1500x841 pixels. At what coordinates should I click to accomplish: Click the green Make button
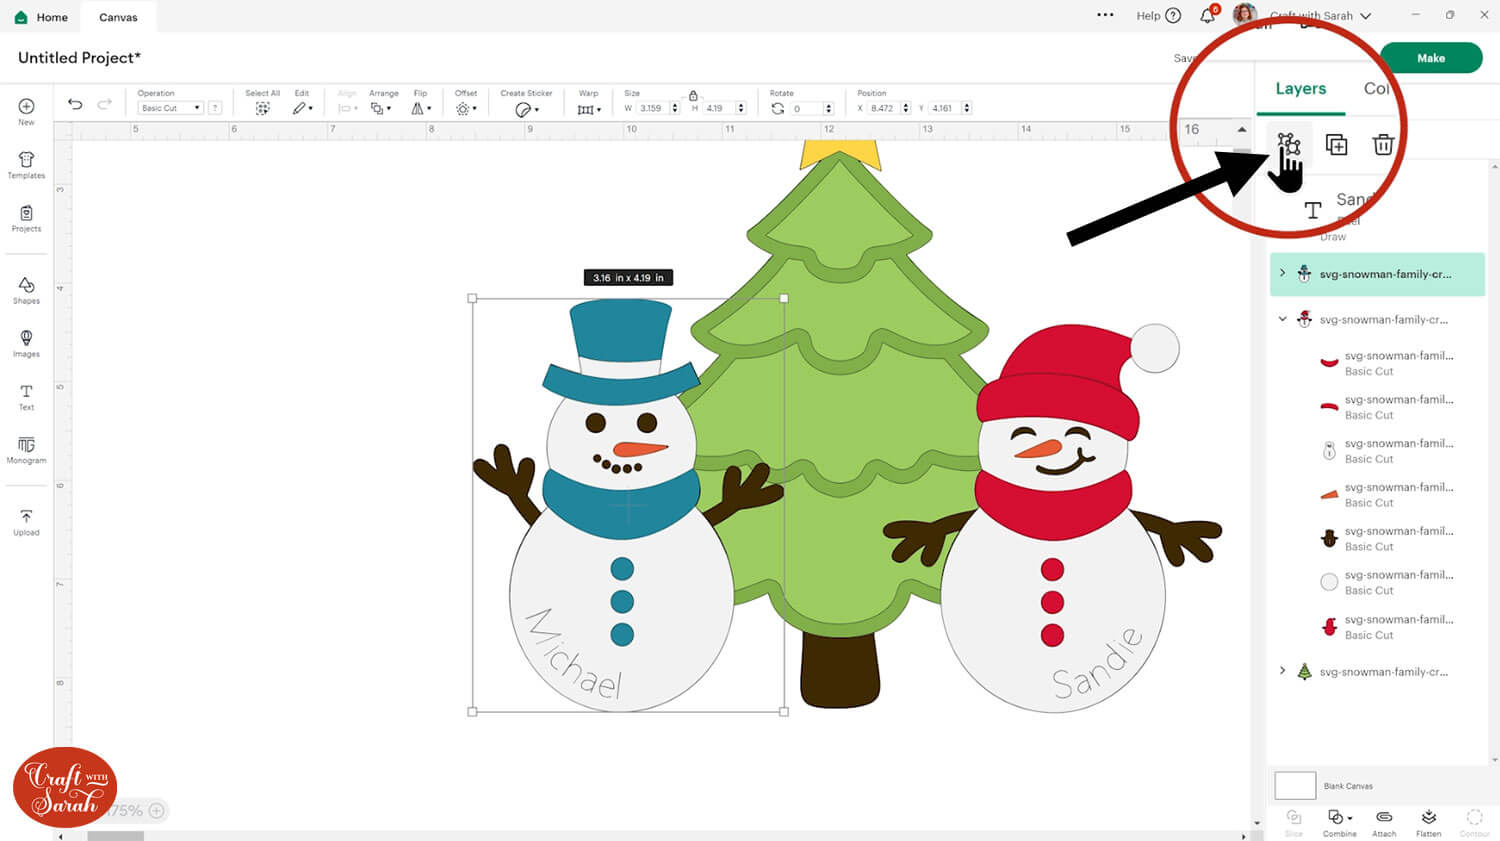pos(1431,58)
